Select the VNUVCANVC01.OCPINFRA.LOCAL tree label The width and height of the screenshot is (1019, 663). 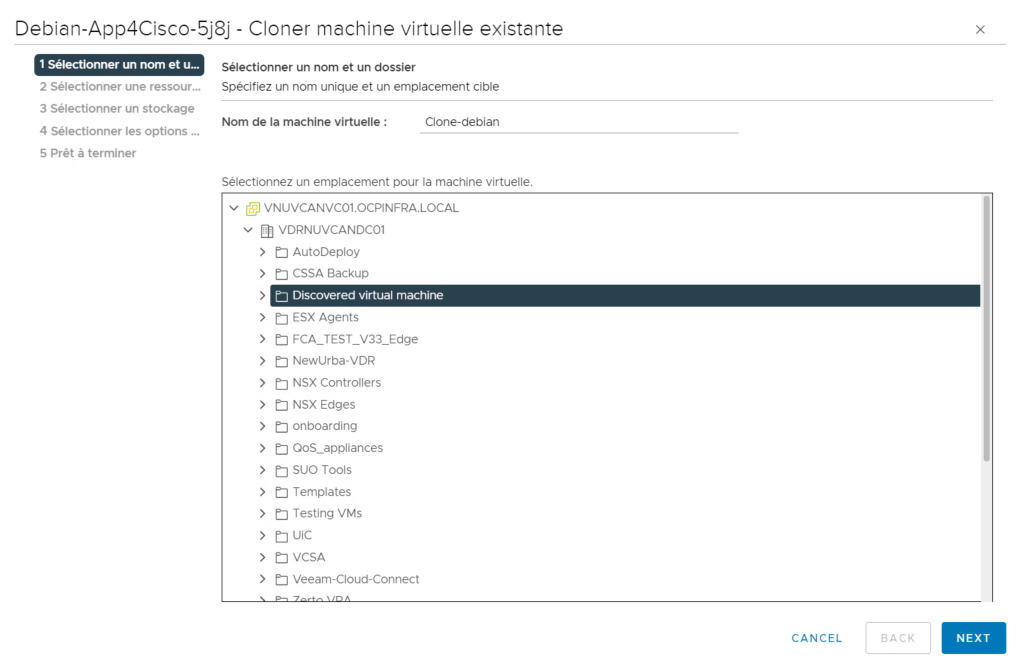361,208
